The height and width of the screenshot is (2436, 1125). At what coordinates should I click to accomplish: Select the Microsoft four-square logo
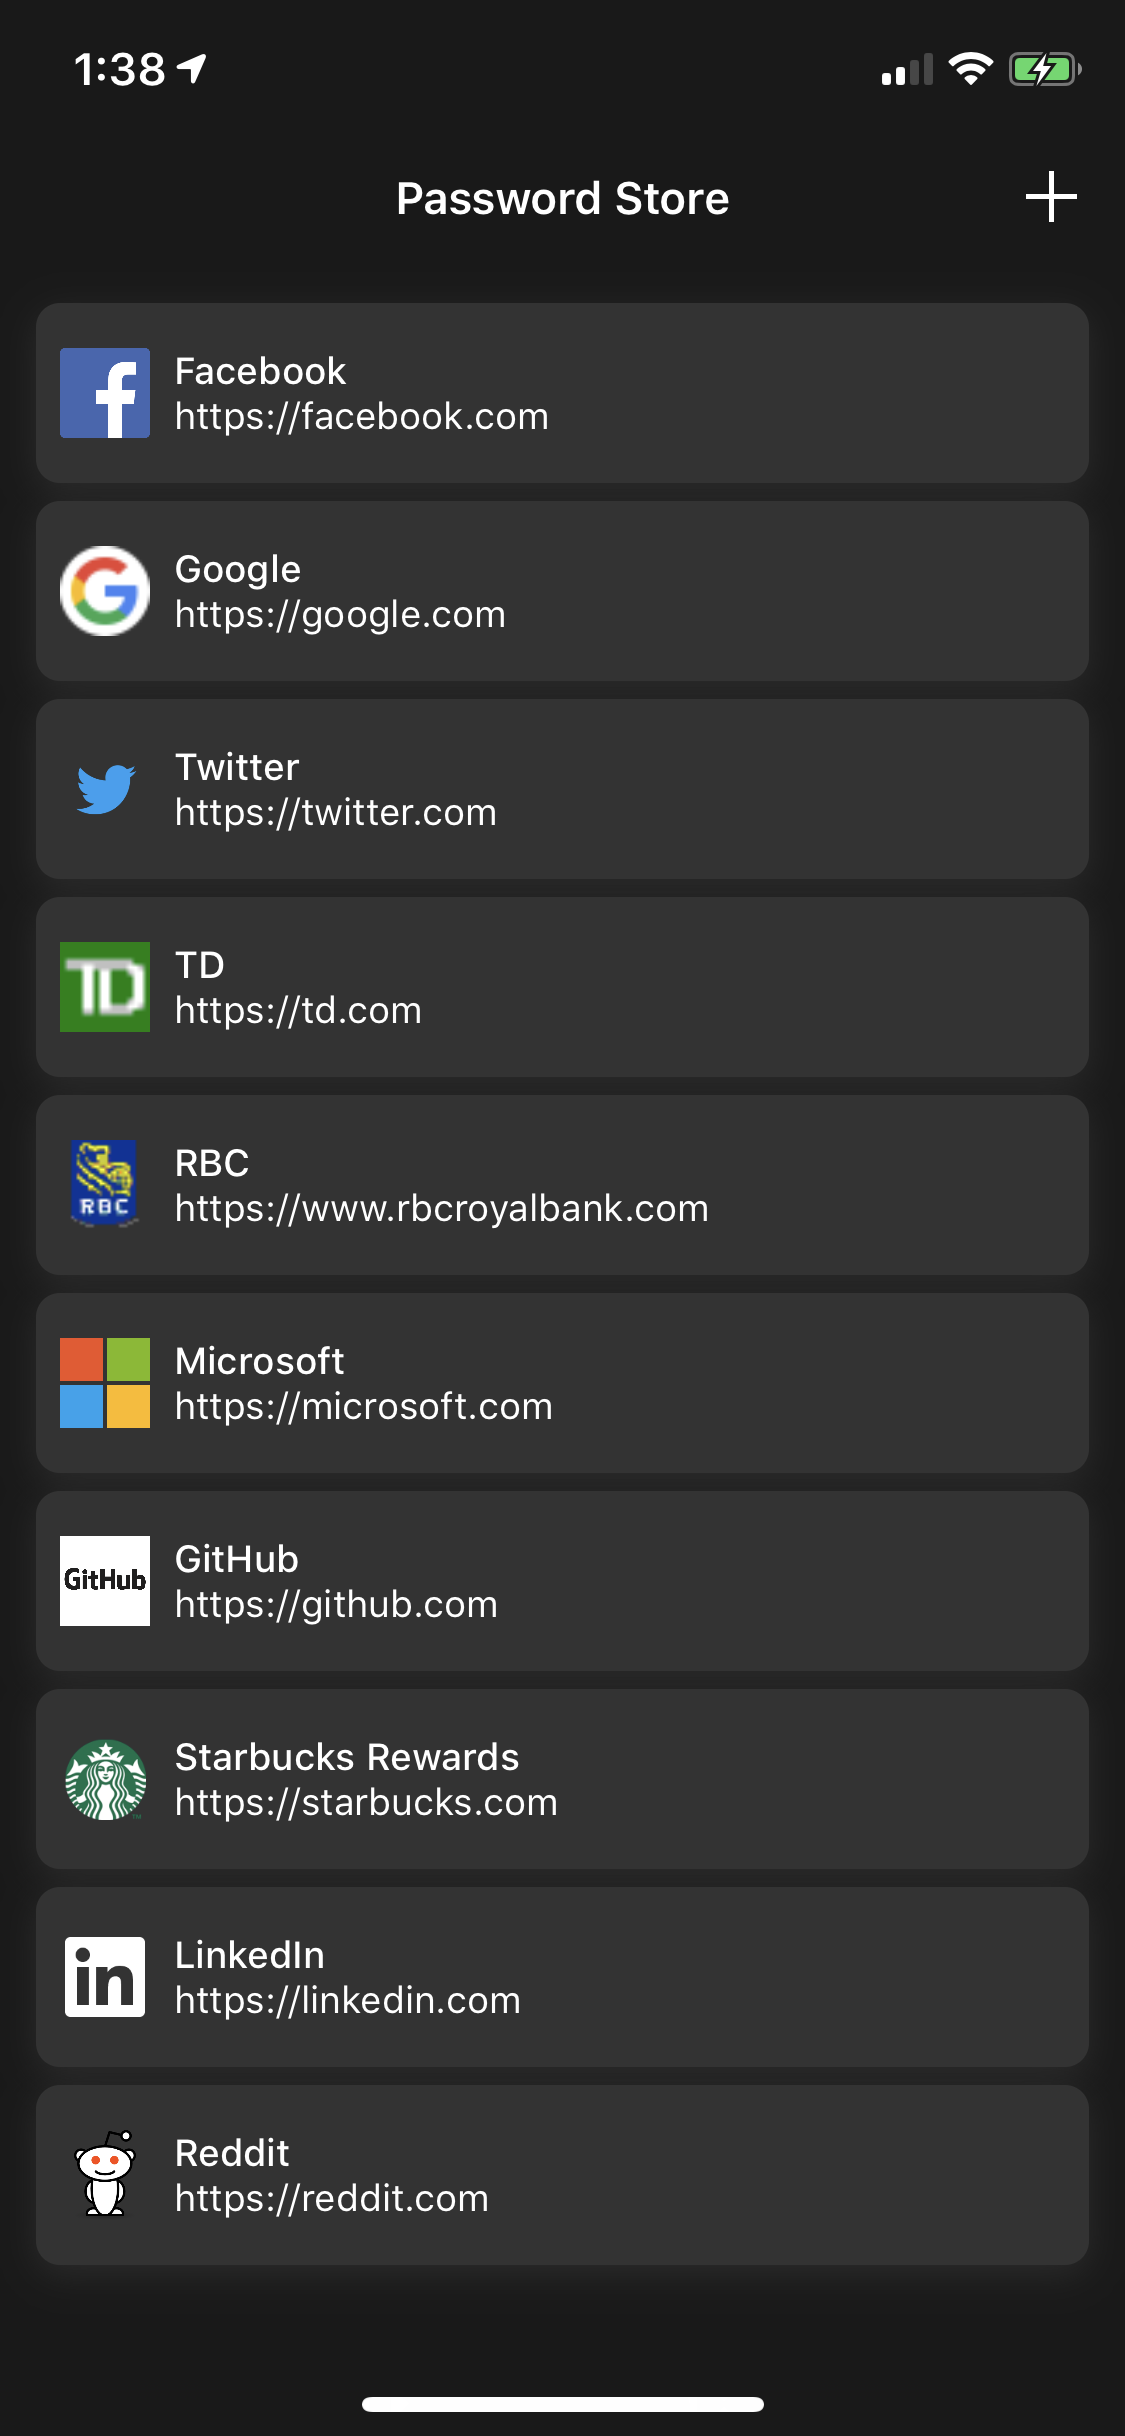[105, 1383]
